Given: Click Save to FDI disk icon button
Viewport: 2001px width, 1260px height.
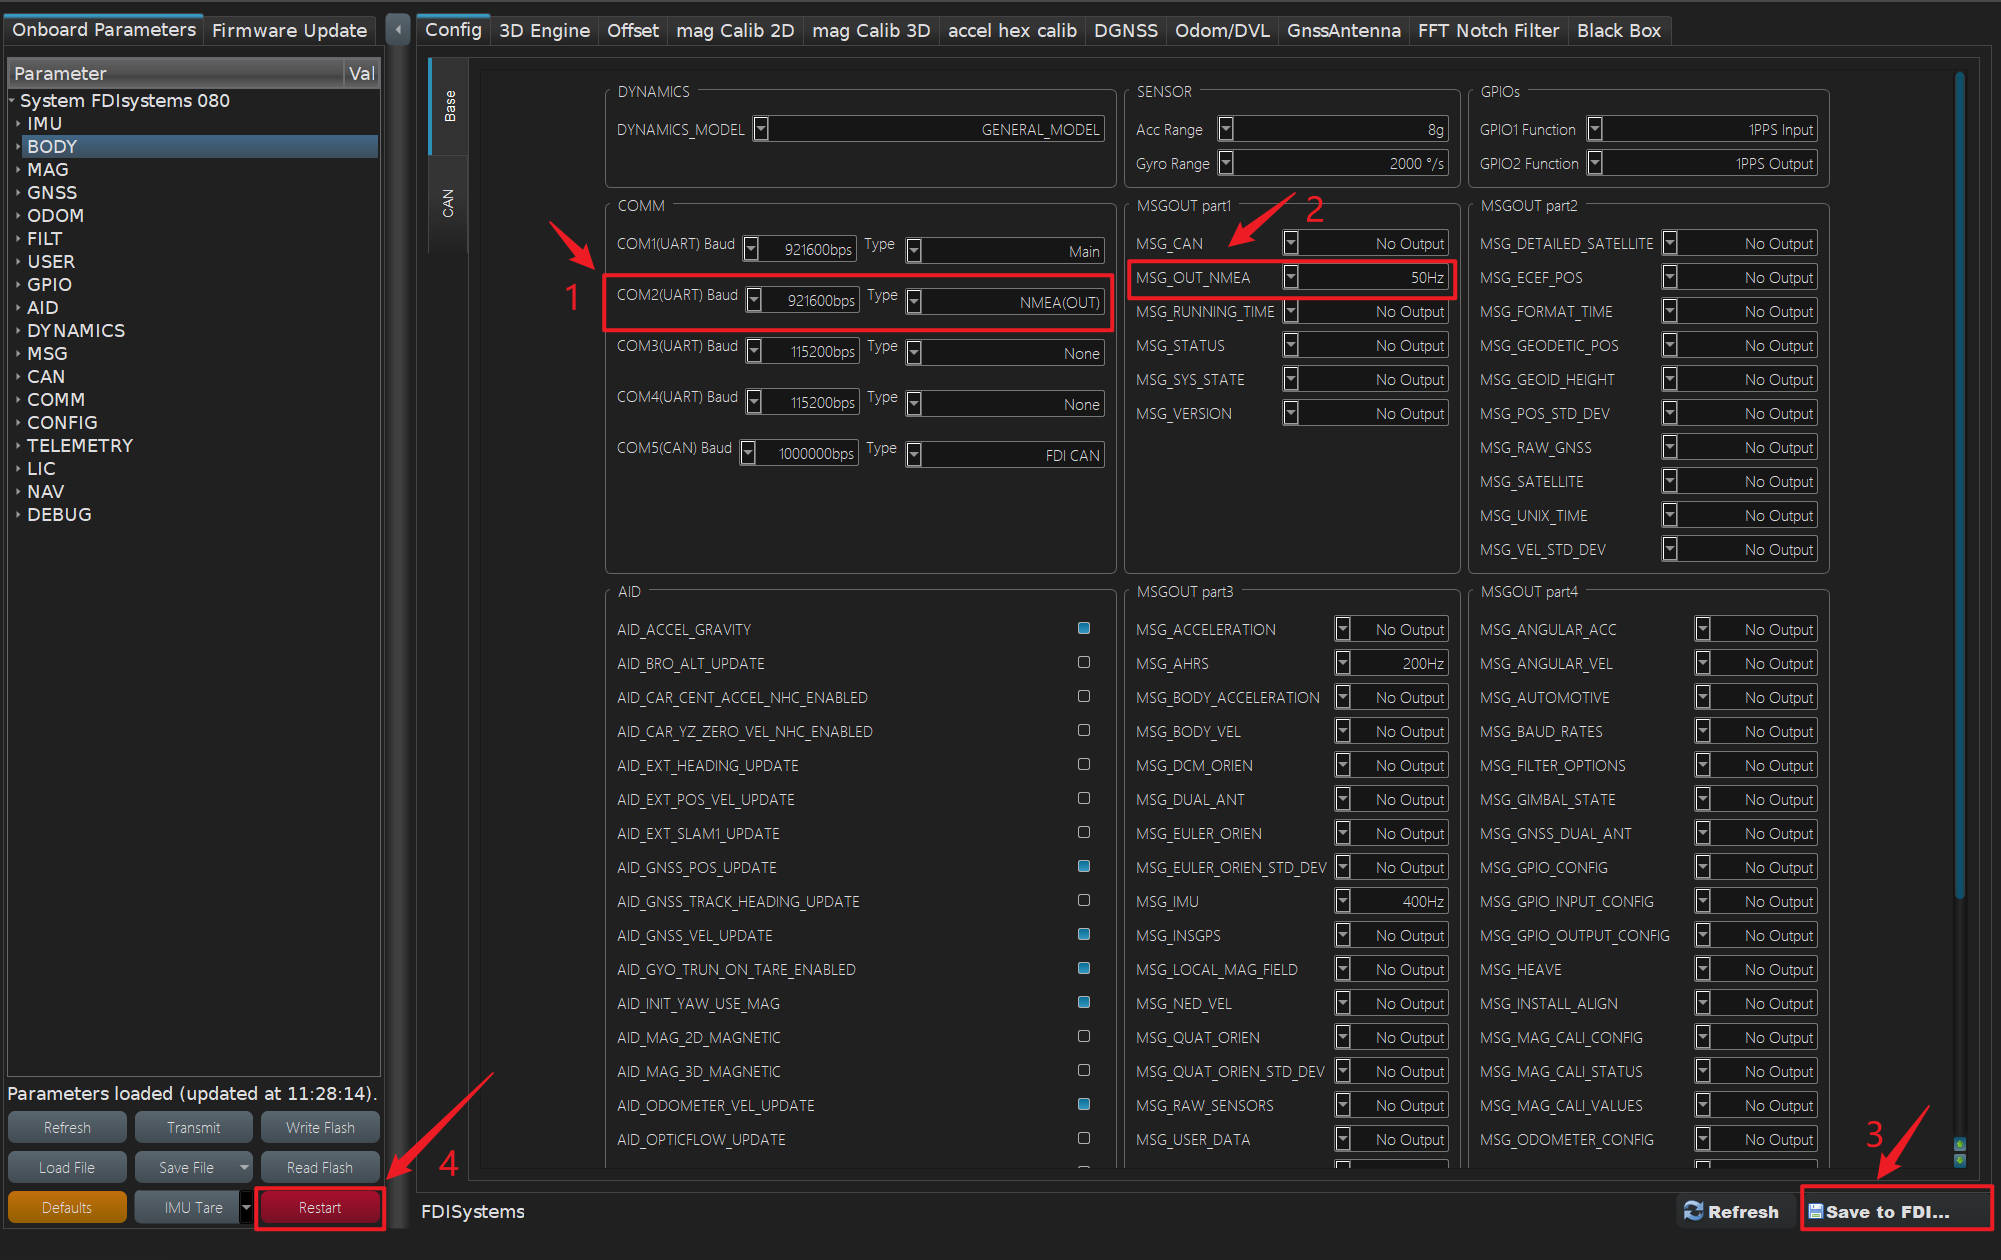Looking at the screenshot, I should coord(1896,1211).
